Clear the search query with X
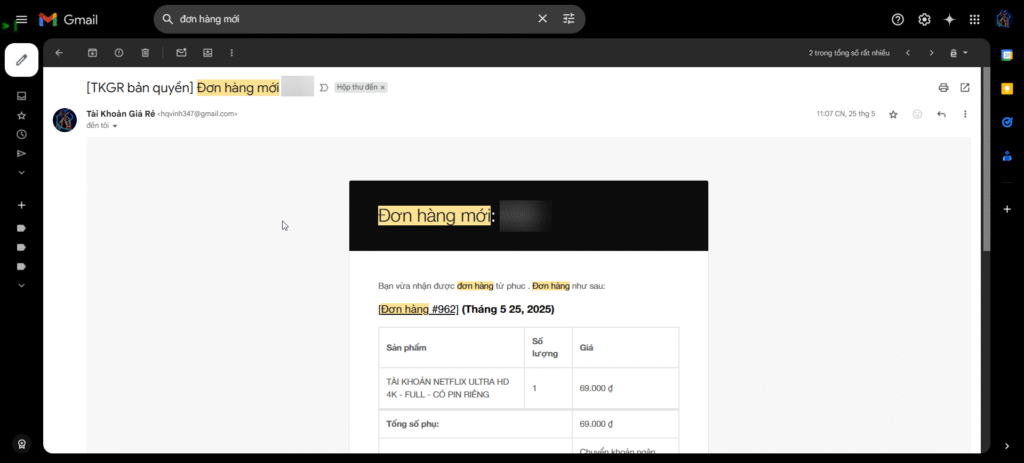1024x463 pixels. 542,19
